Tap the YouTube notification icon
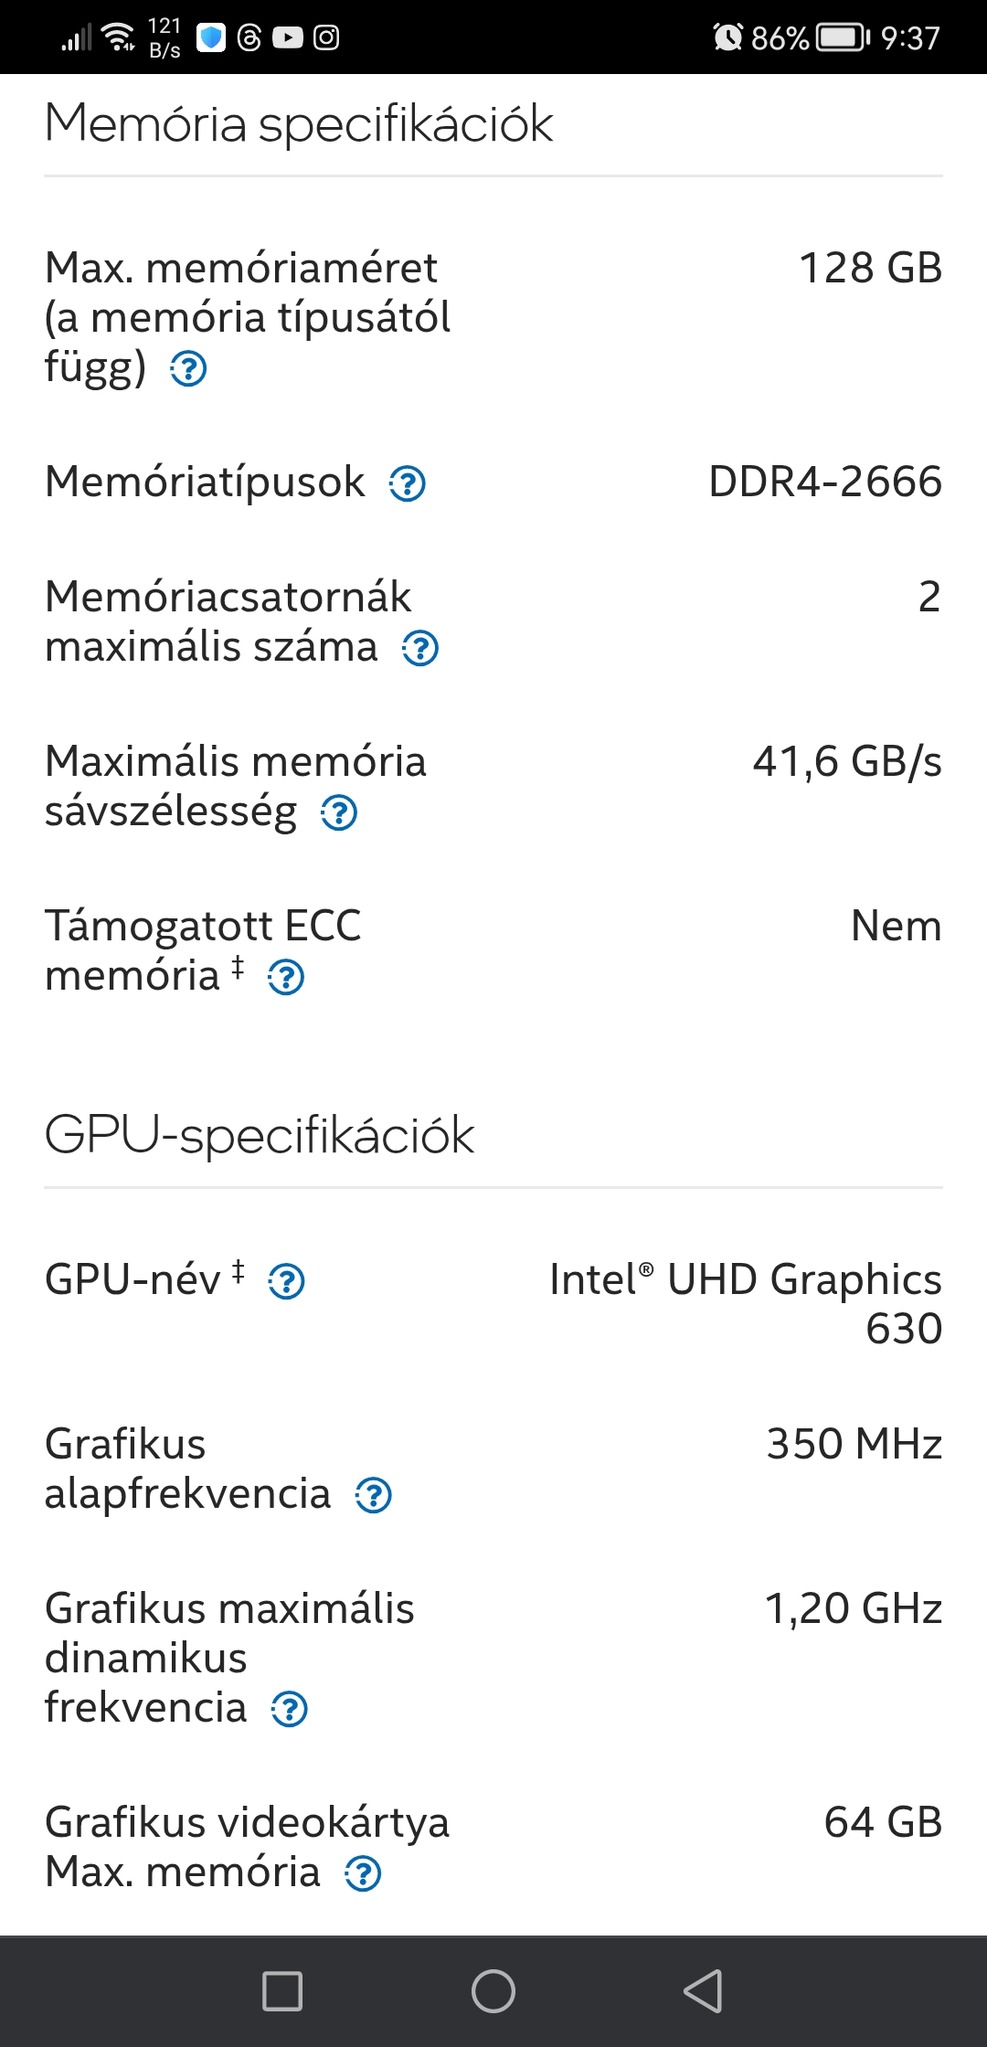Screen dimensions: 987x2047 [288, 38]
